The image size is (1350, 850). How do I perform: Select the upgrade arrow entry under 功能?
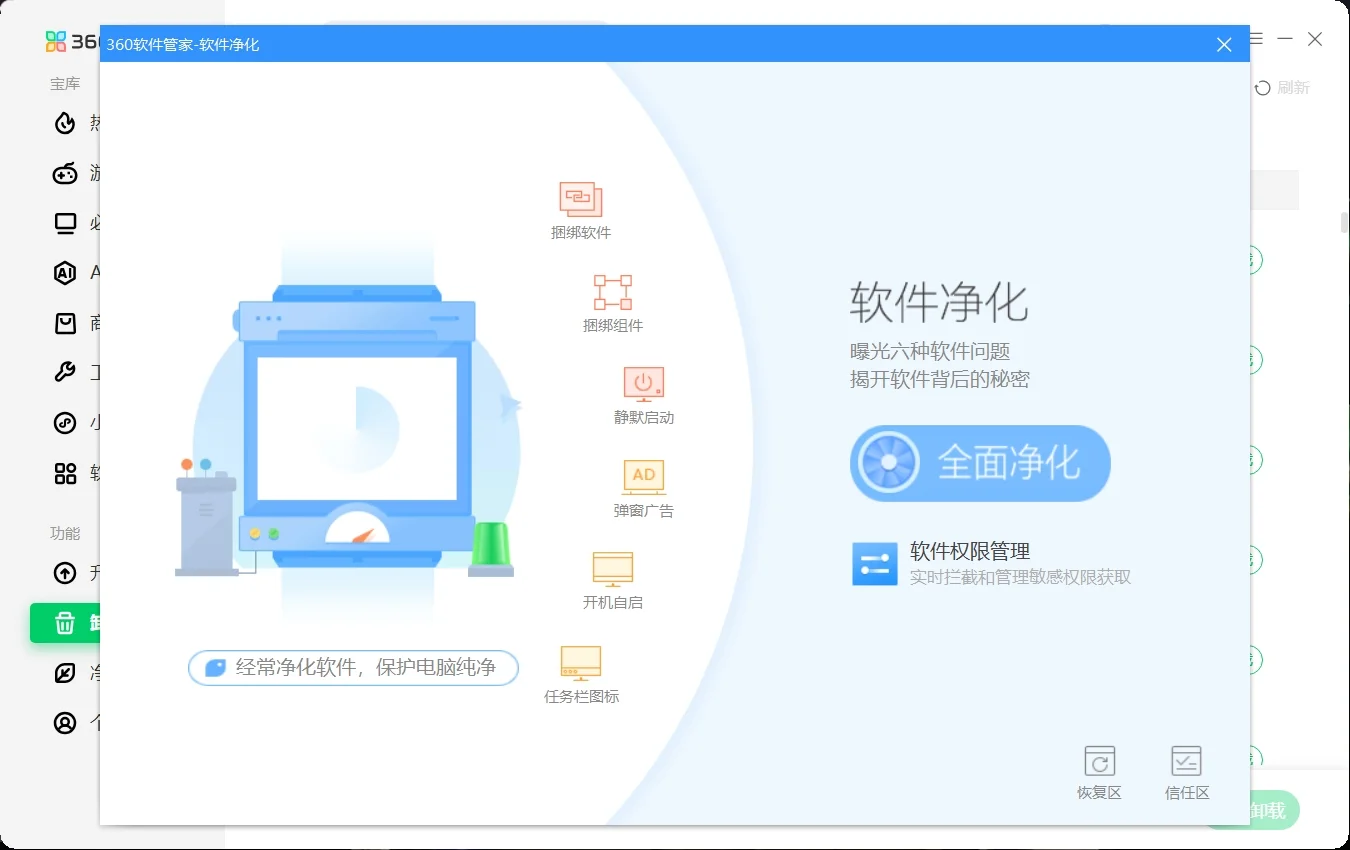66,572
